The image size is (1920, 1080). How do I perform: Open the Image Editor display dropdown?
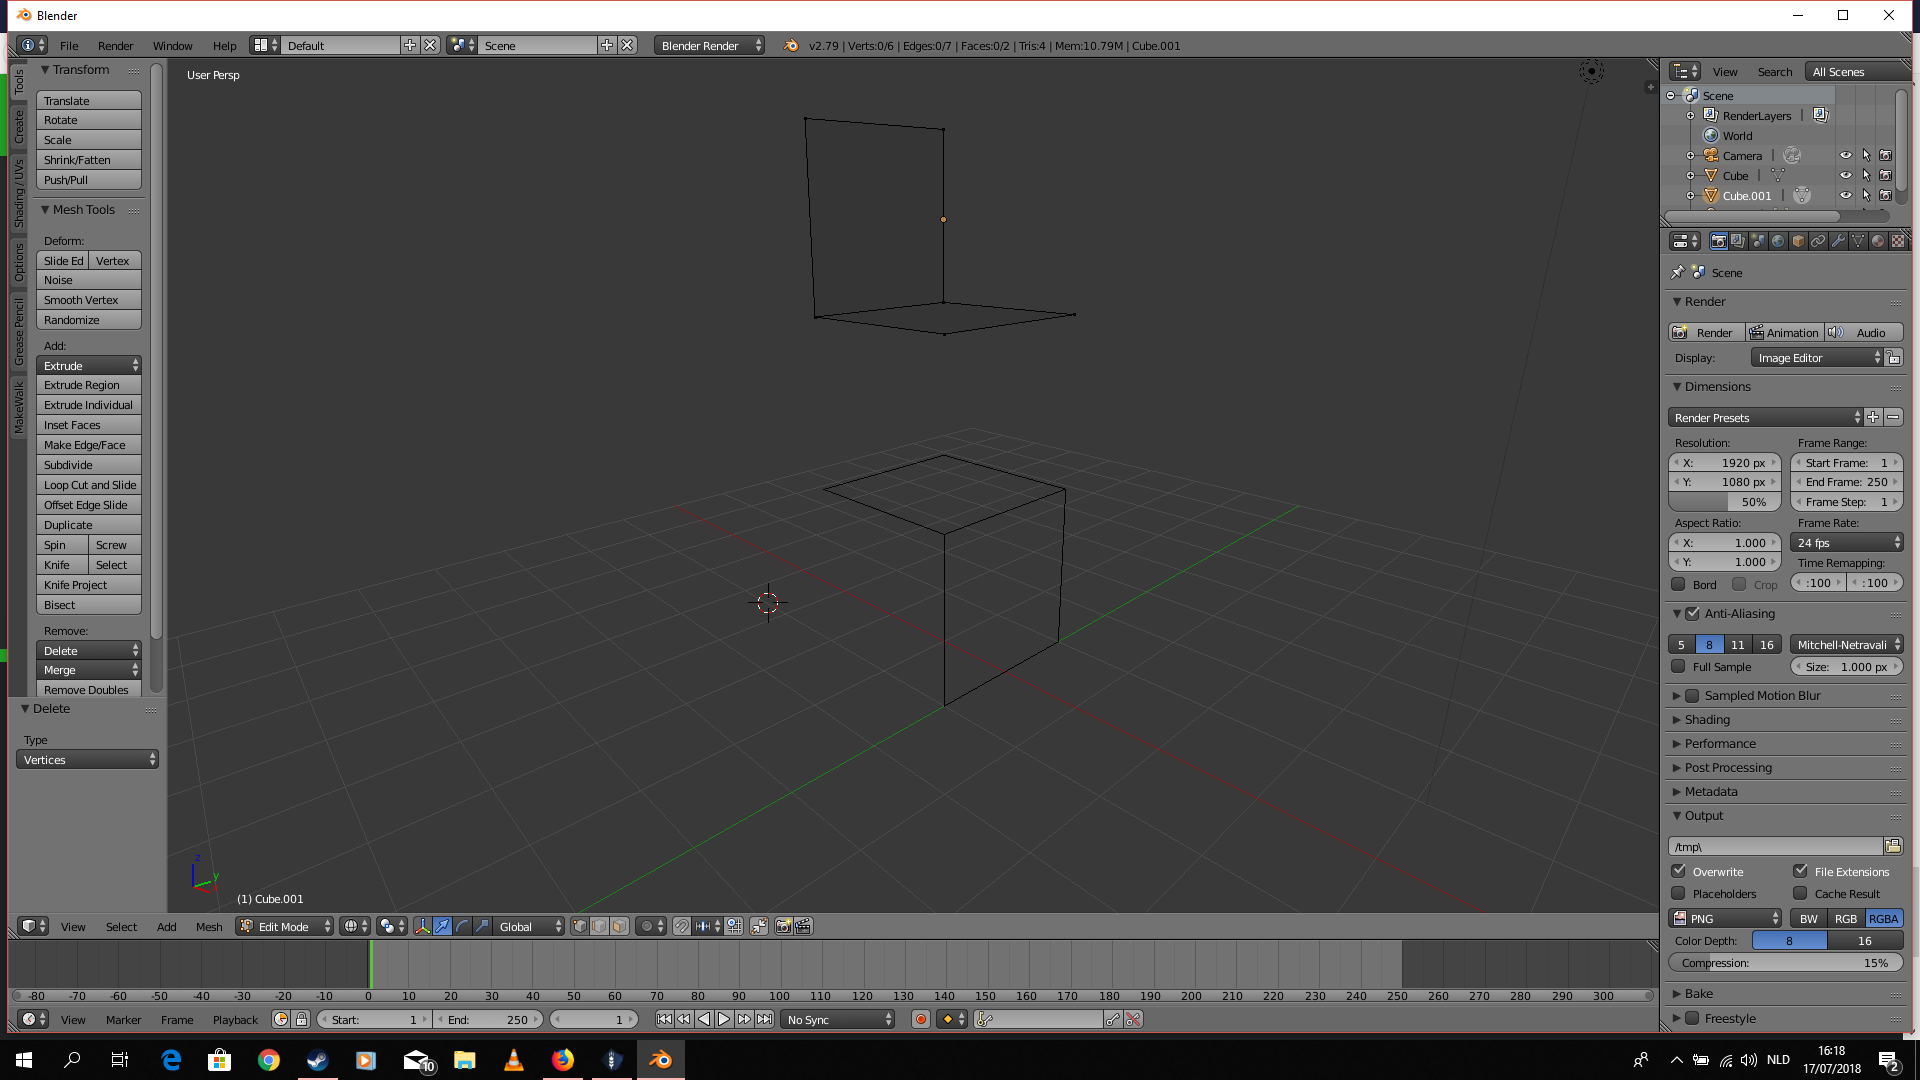tap(1817, 358)
